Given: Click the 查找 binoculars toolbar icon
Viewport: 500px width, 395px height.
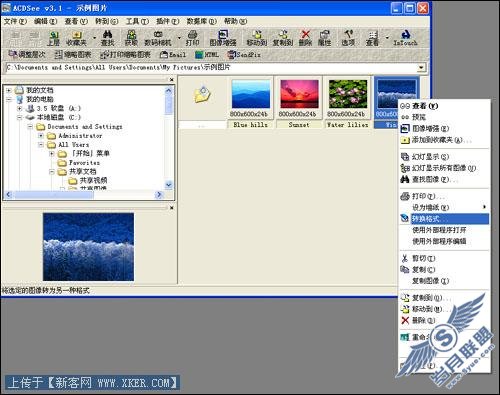Looking at the screenshot, I should (x=107, y=38).
